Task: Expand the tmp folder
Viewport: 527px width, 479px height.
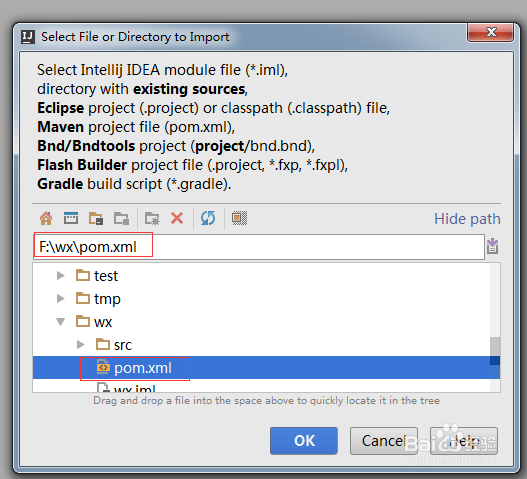Action: [60, 298]
